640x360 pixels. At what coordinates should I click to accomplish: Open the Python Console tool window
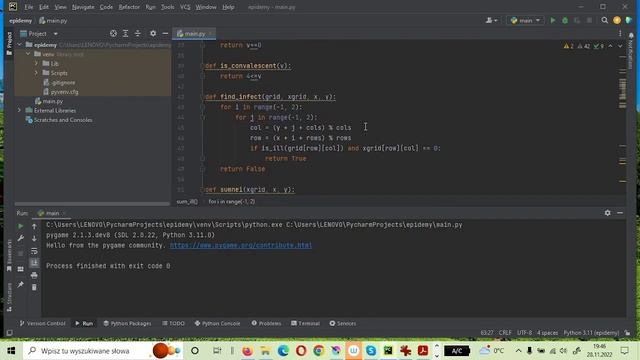coord(218,323)
